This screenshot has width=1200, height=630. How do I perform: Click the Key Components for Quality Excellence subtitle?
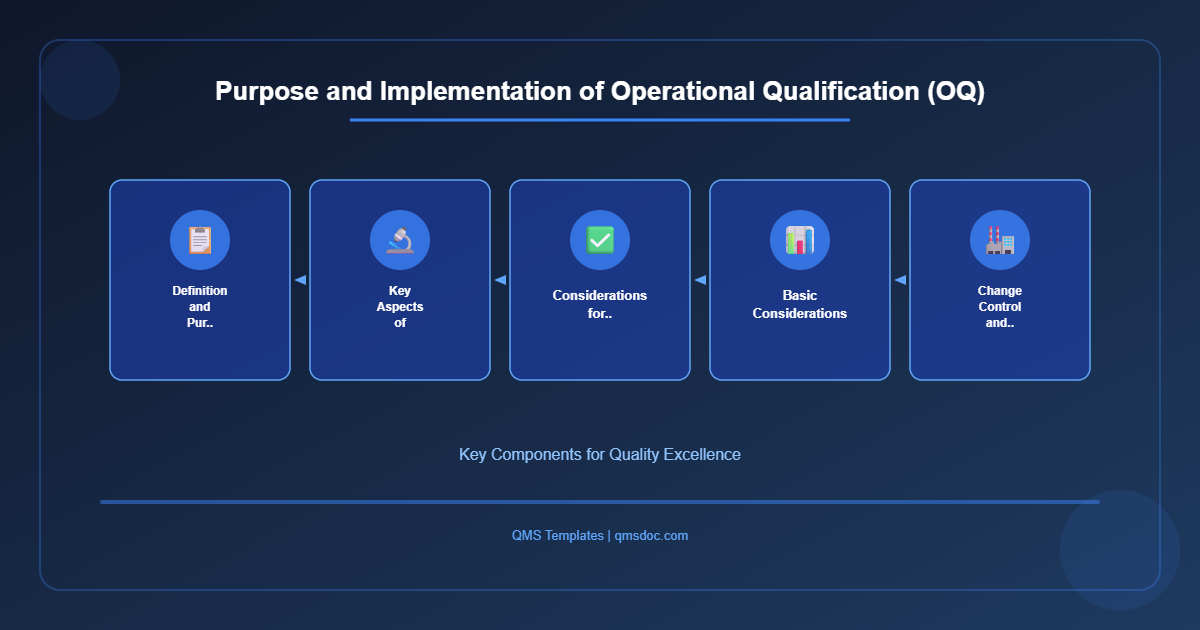[x=600, y=454]
